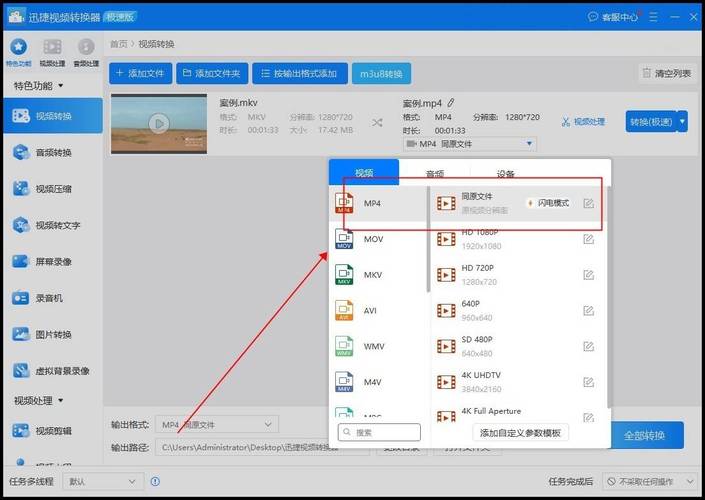Open 视频转文字 in the sidebar
Image resolution: width=705 pixels, height=500 pixels.
(x=53, y=225)
